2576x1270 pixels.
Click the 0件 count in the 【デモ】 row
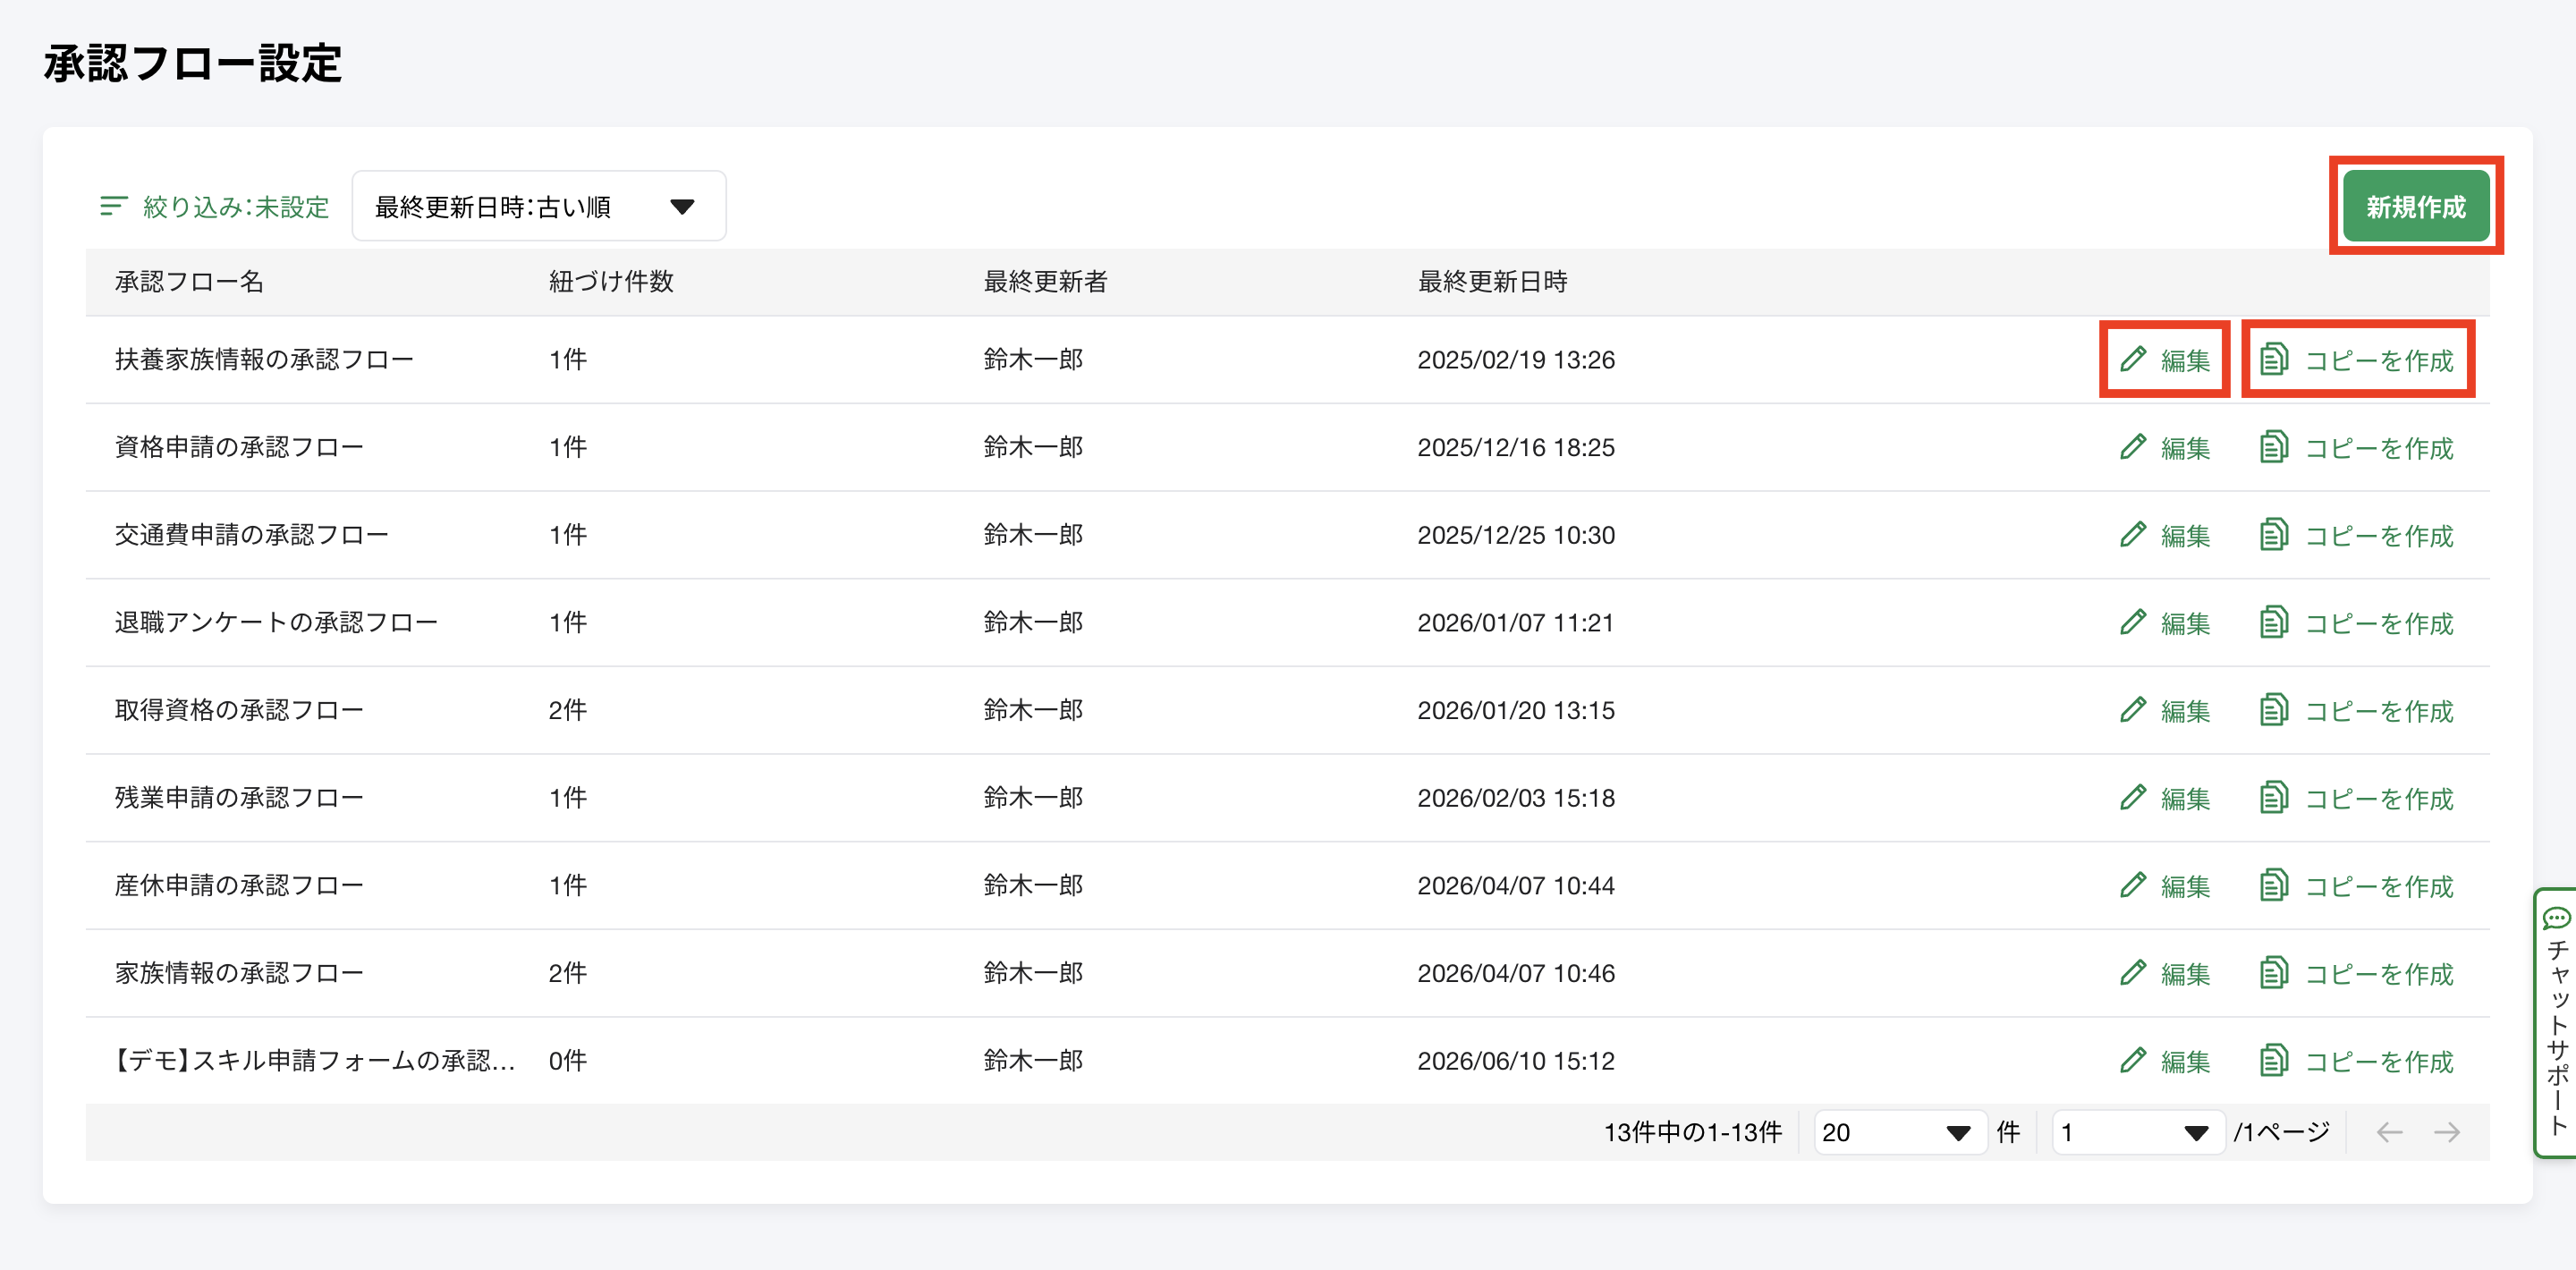click(568, 1061)
